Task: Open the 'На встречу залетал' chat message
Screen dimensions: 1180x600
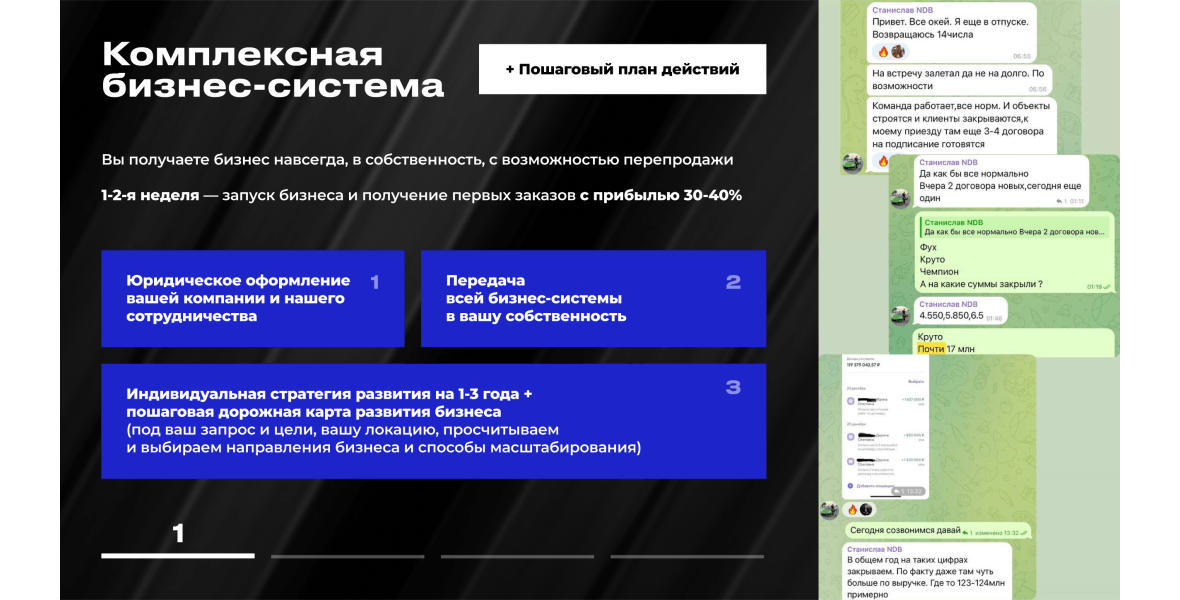Action: (959, 80)
